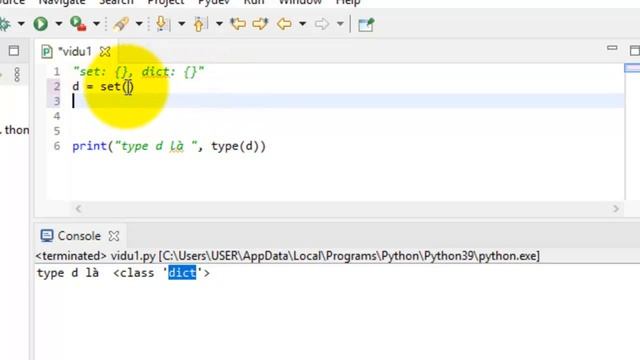Close the *vidu1 editor tab
This screenshot has width=640, height=360.
(105, 51)
